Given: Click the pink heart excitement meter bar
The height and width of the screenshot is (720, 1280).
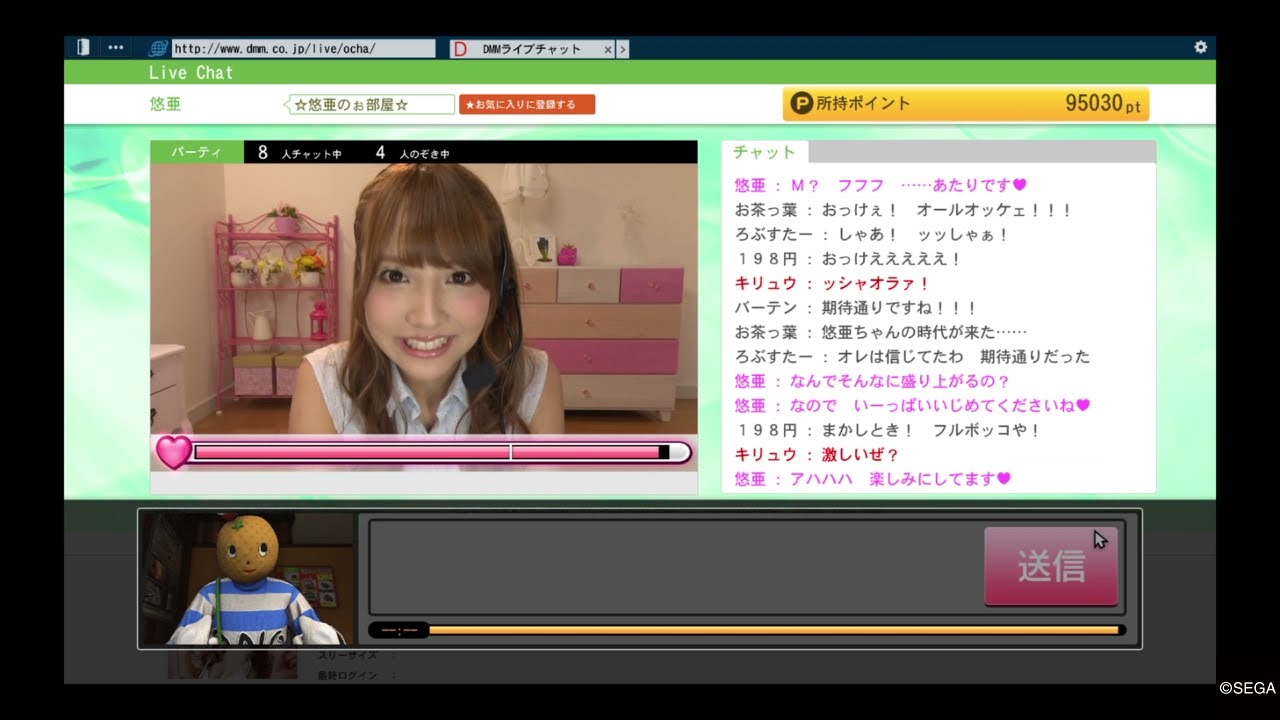Looking at the screenshot, I should point(430,452).
